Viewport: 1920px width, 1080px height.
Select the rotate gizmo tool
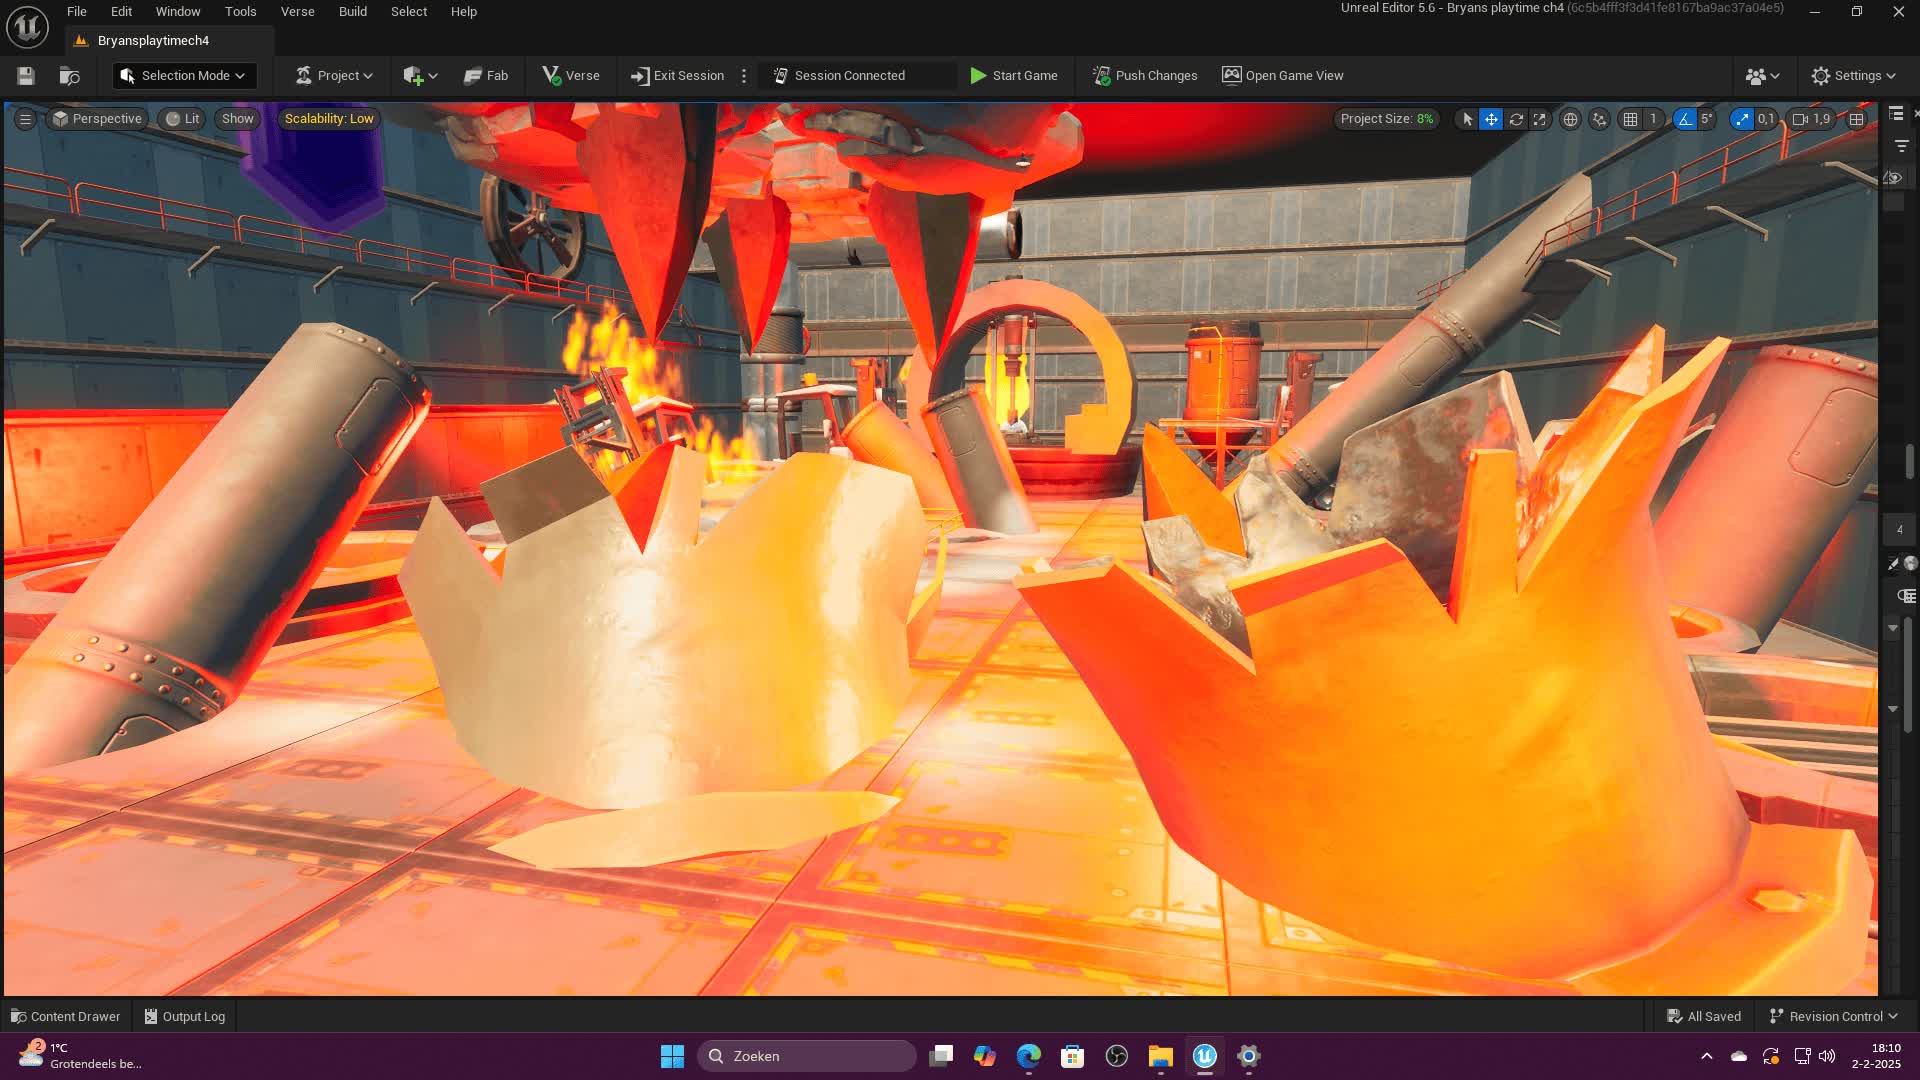coord(1516,119)
